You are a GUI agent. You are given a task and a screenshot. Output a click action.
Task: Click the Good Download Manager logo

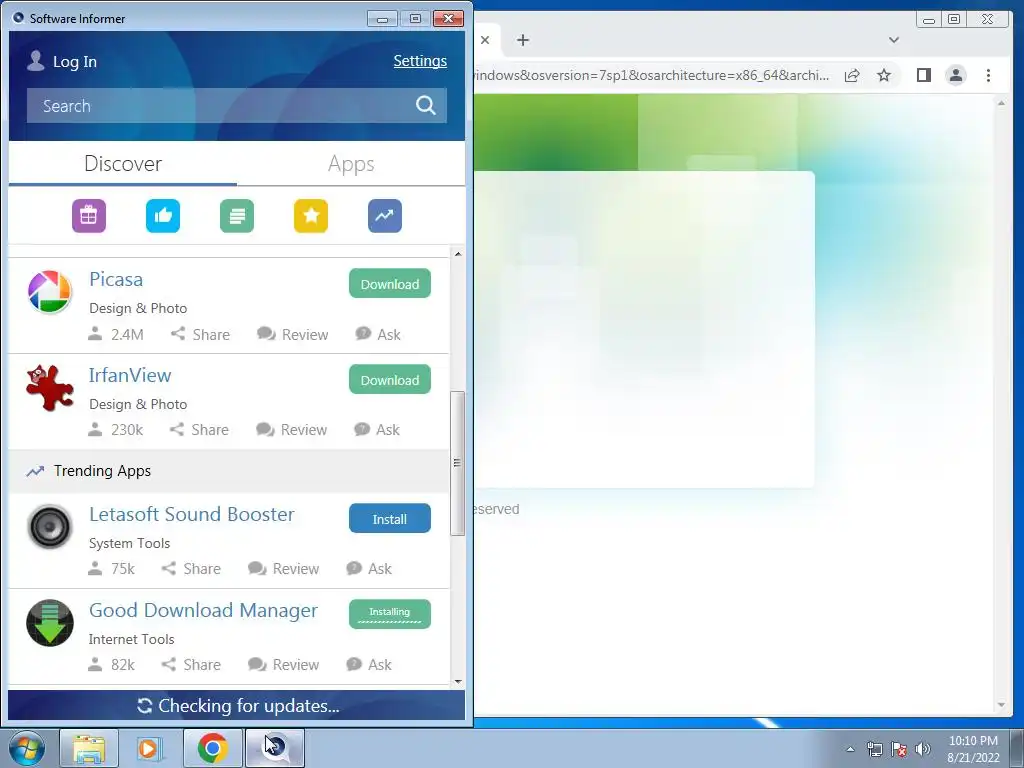pyautogui.click(x=50, y=622)
